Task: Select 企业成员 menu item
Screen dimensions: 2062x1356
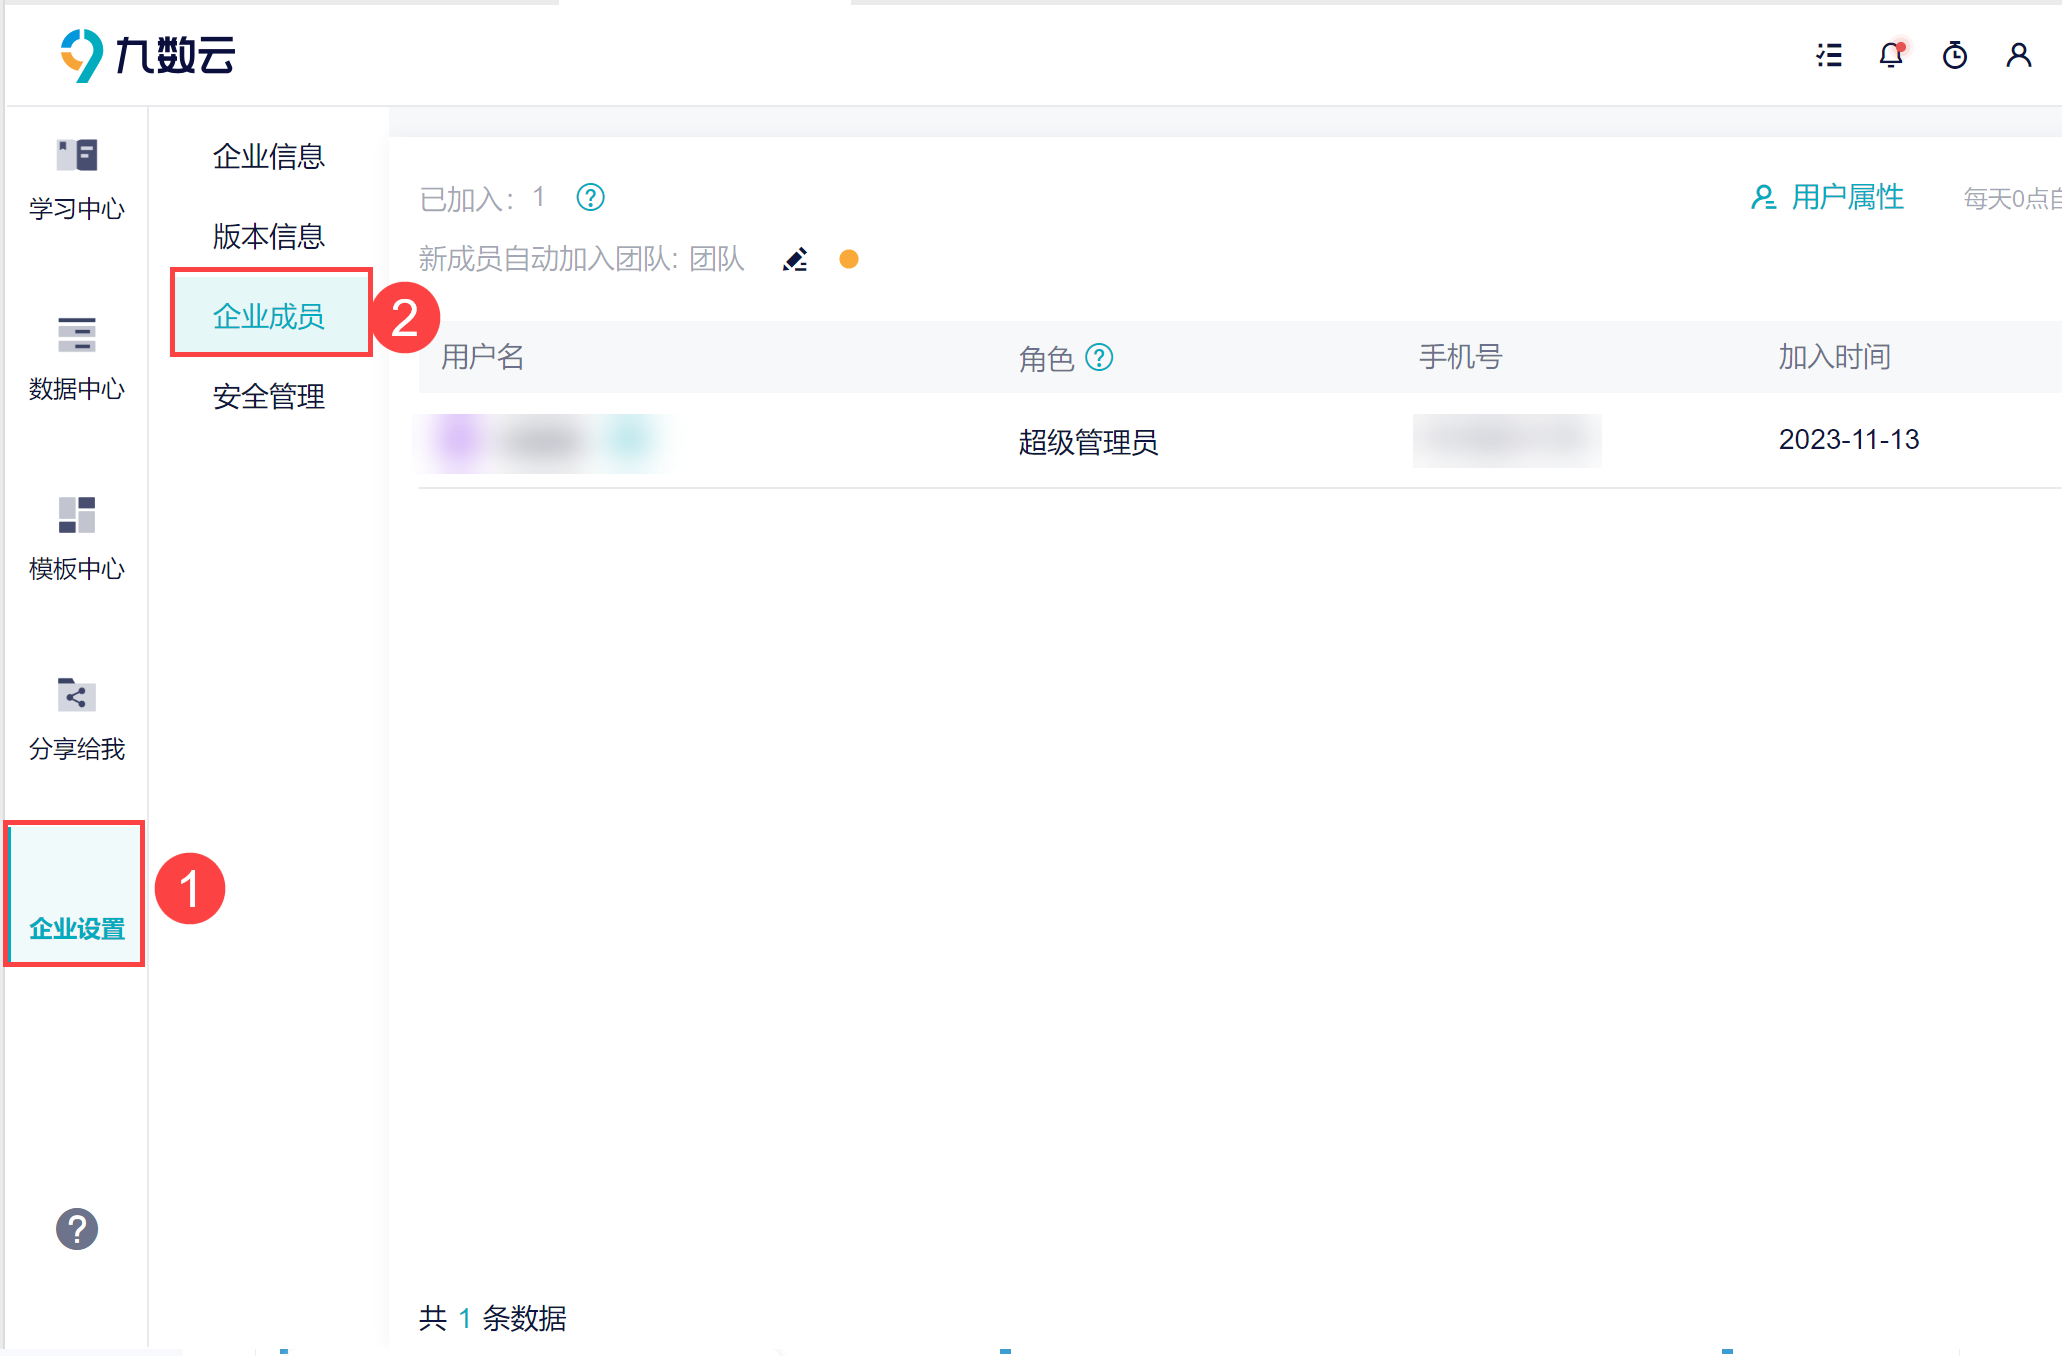Action: [268, 317]
